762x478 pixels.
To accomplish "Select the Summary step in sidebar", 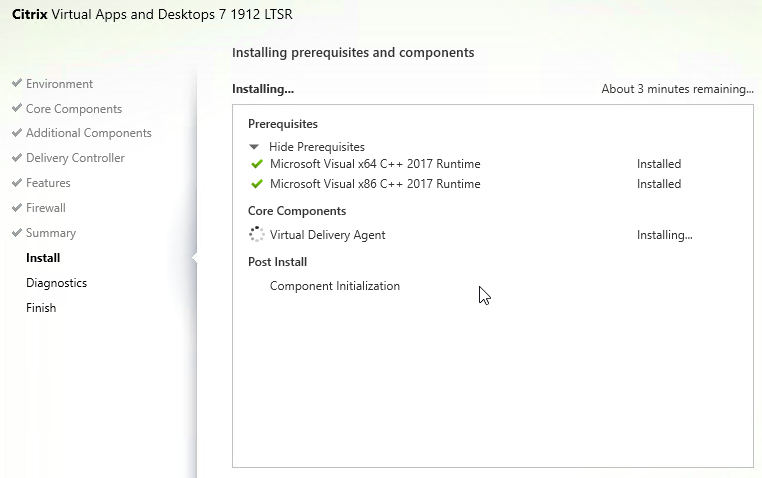I will [51, 233].
